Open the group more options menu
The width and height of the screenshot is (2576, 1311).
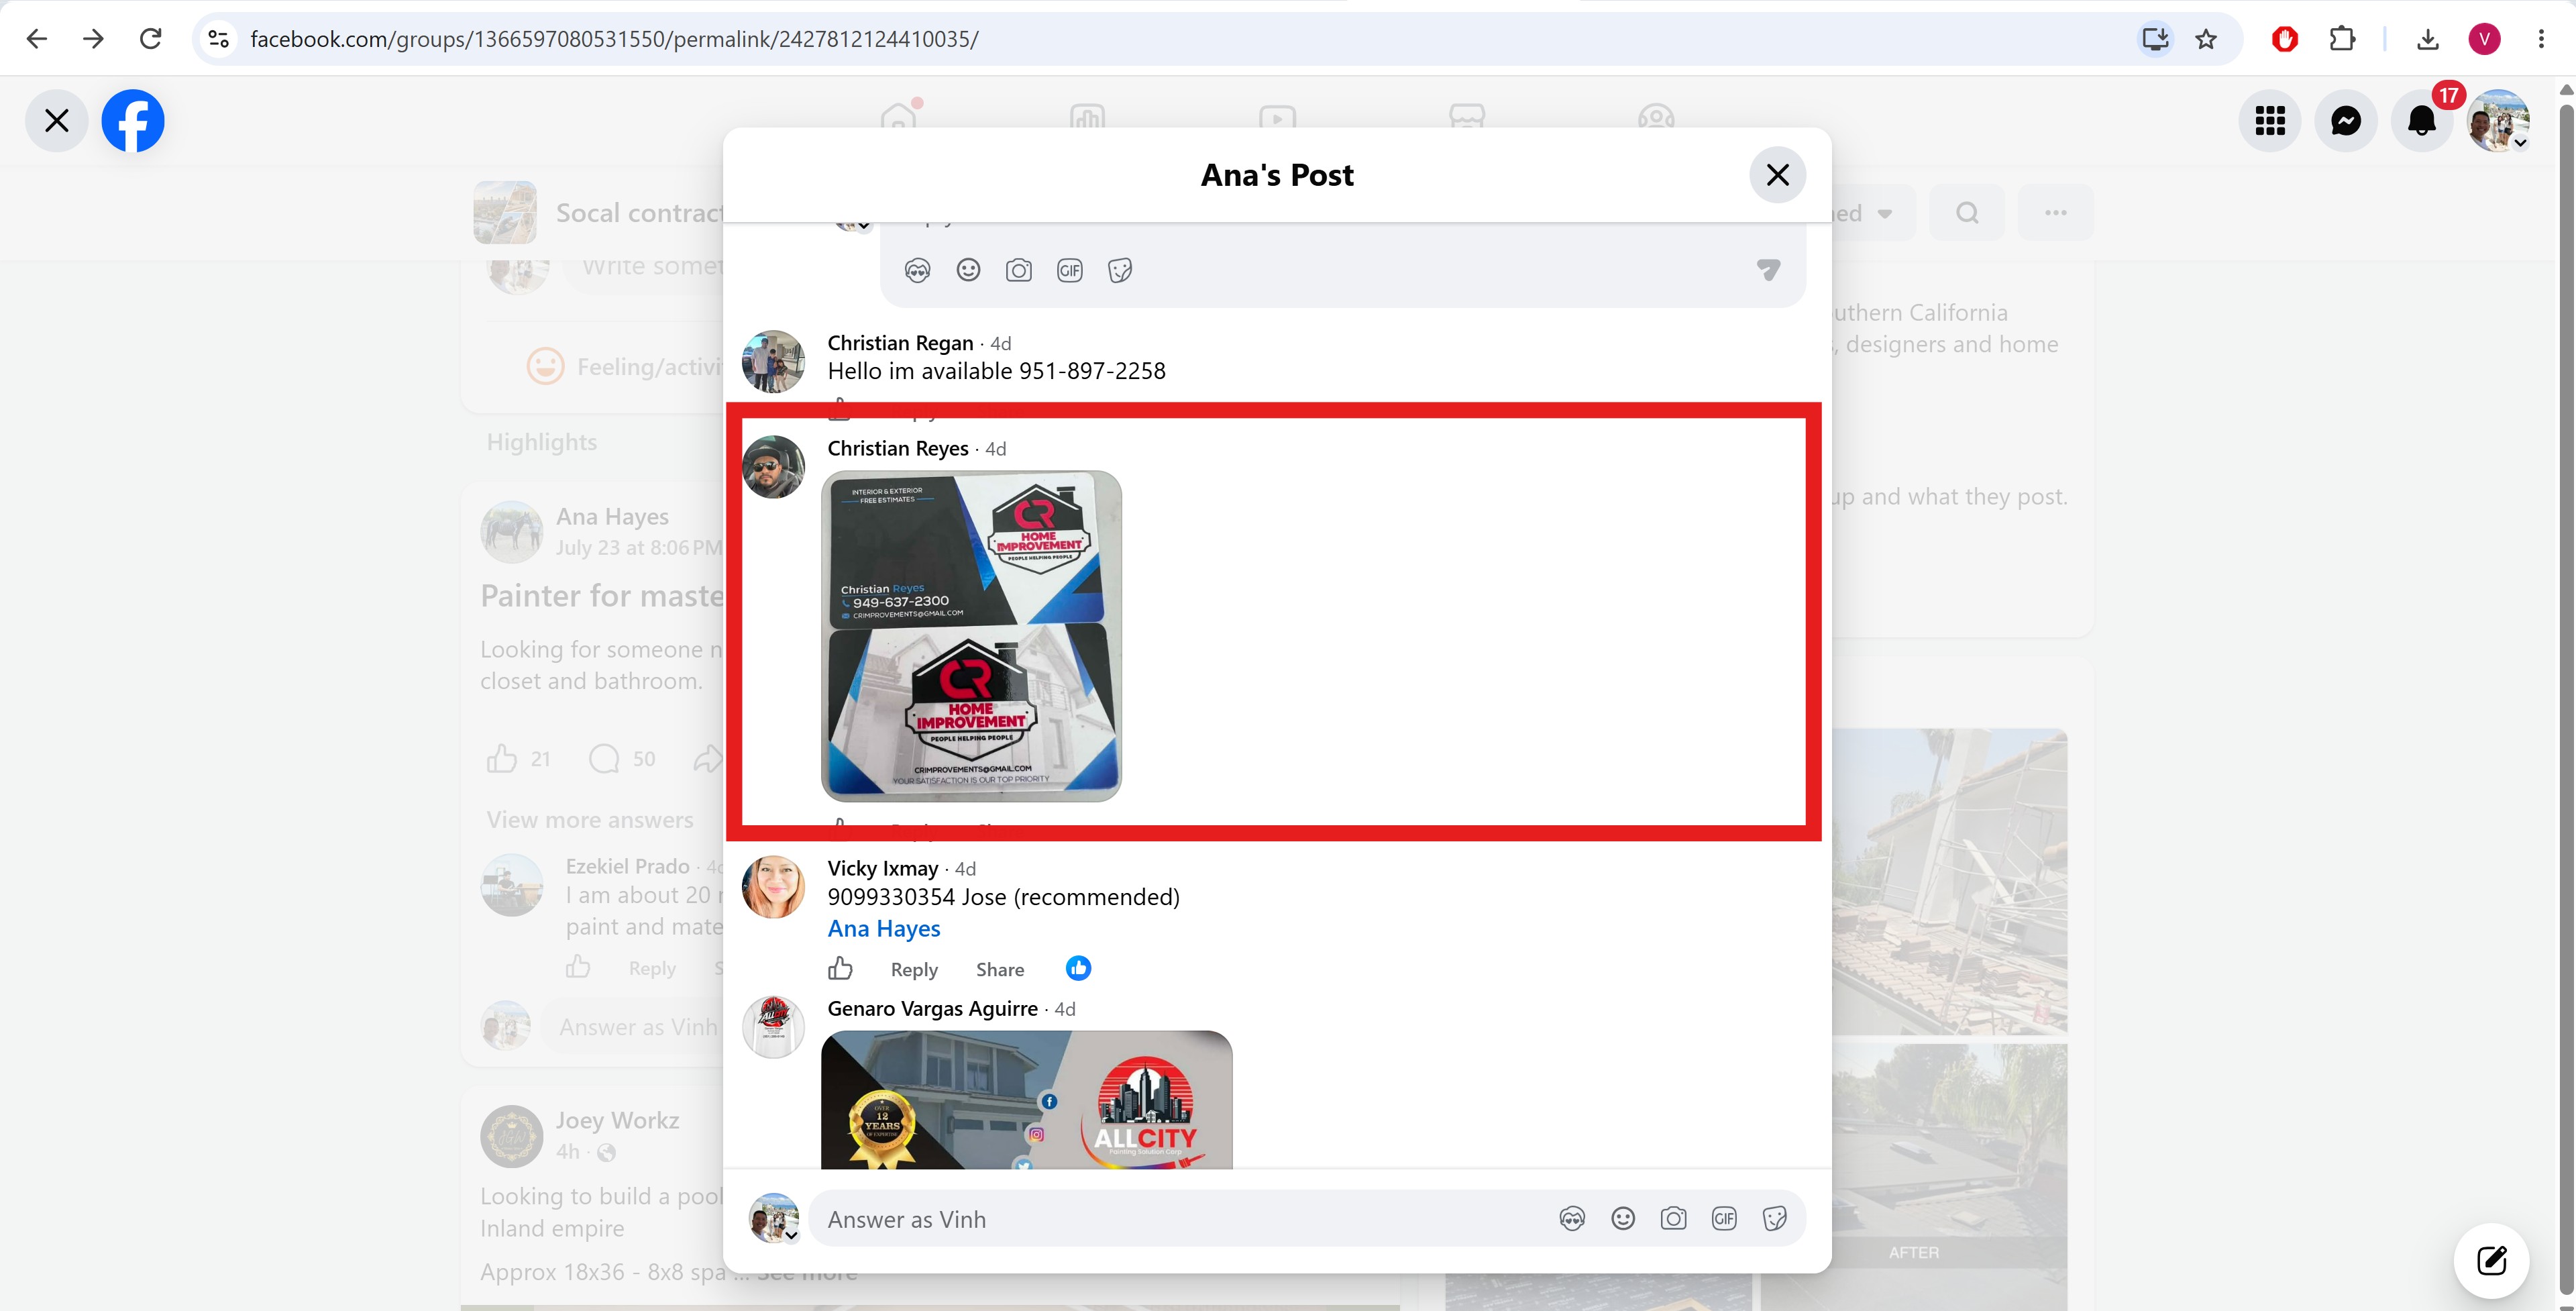2055,213
